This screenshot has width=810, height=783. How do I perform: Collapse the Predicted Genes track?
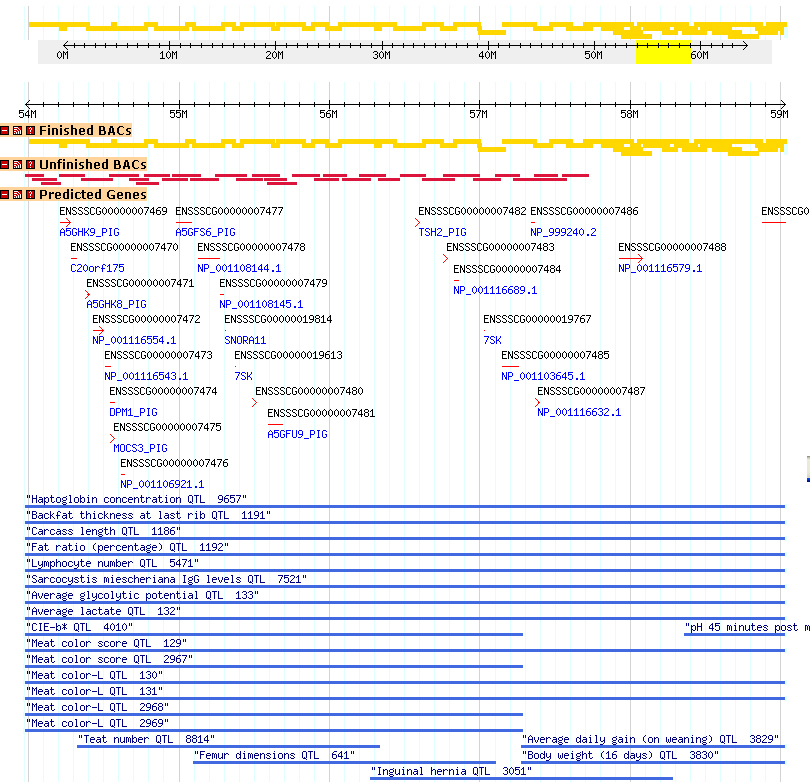5,194
